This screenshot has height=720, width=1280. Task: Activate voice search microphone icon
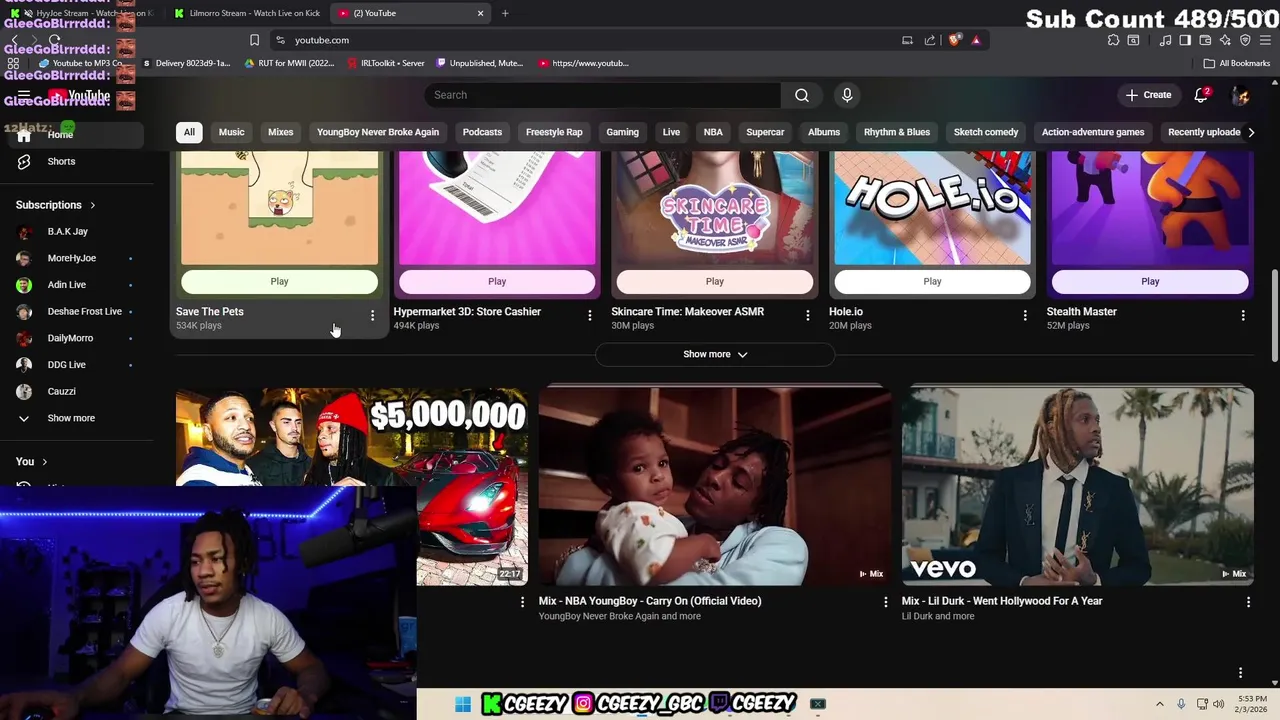(x=847, y=95)
